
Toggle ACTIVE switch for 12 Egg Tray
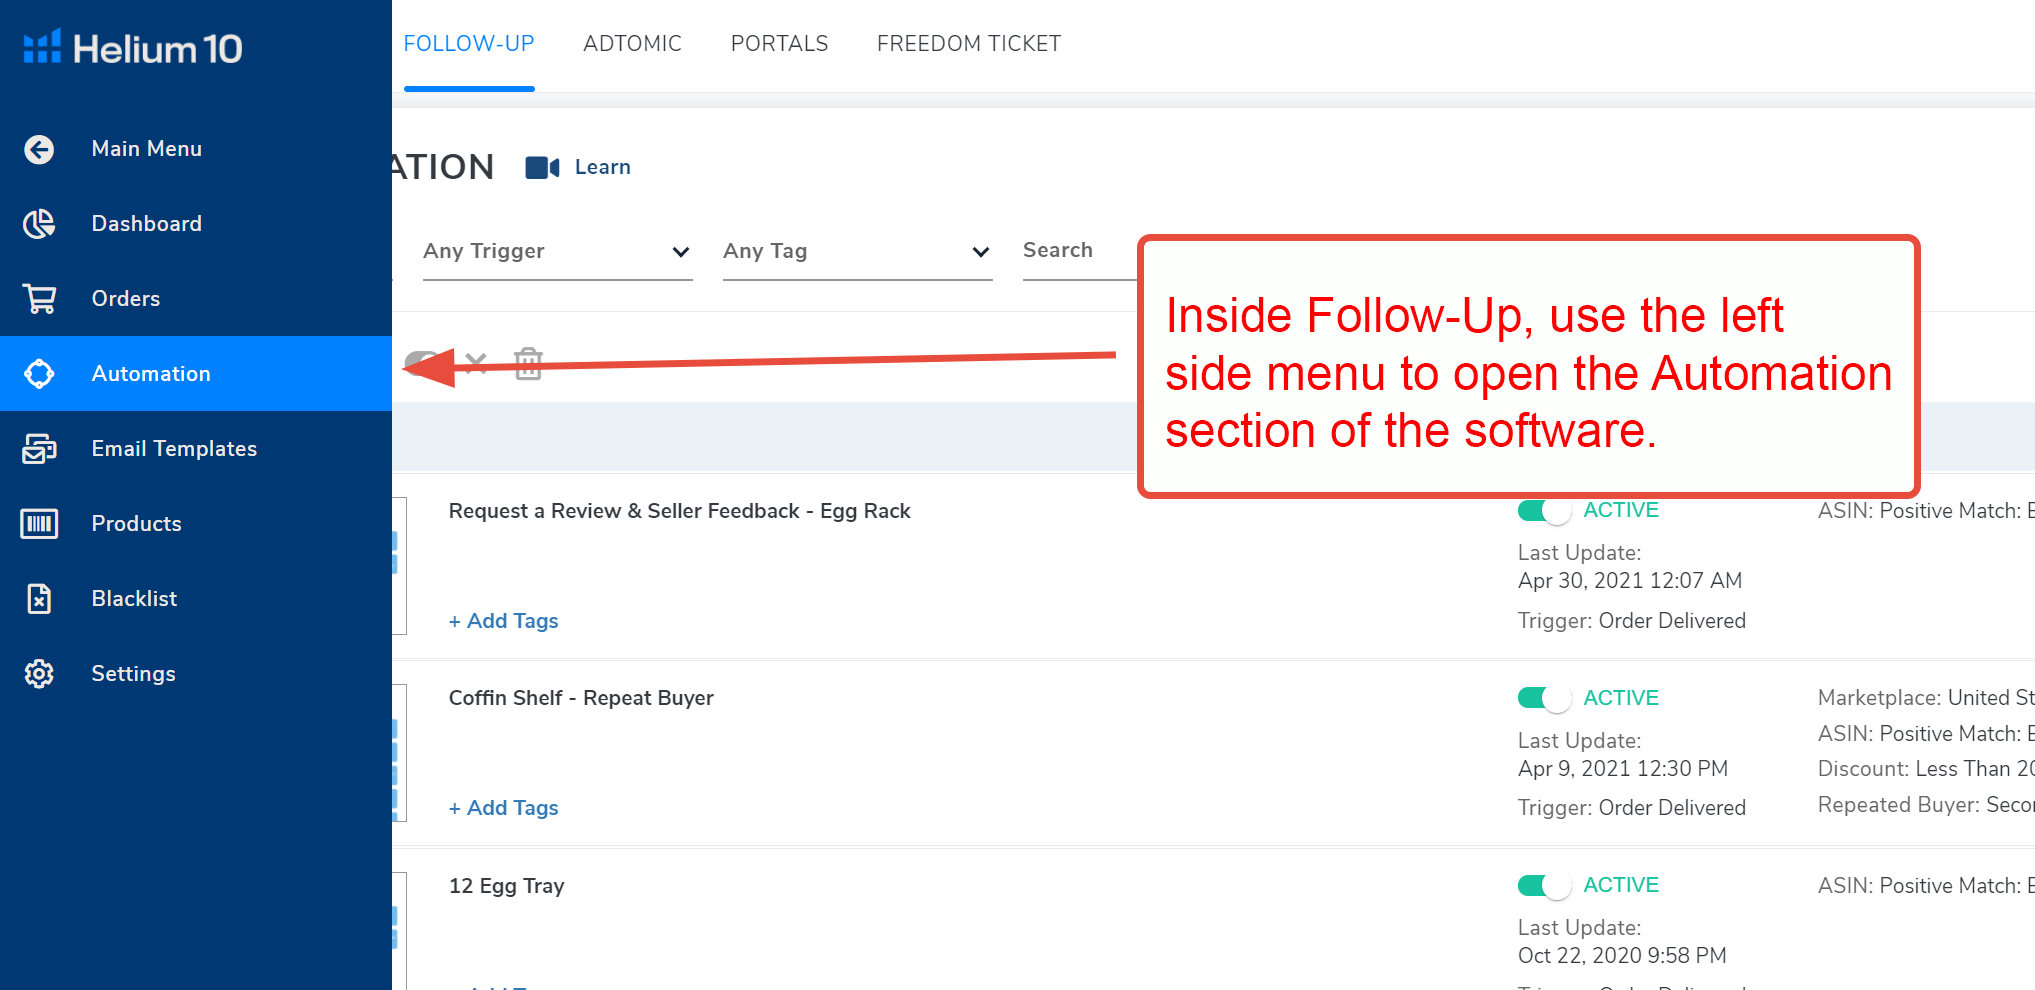pos(1544,885)
